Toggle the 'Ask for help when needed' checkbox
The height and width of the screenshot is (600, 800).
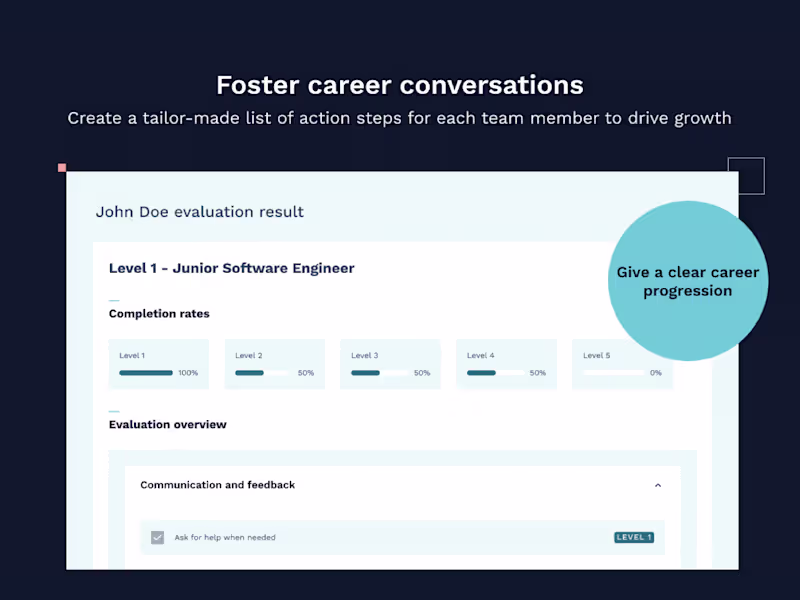(157, 537)
